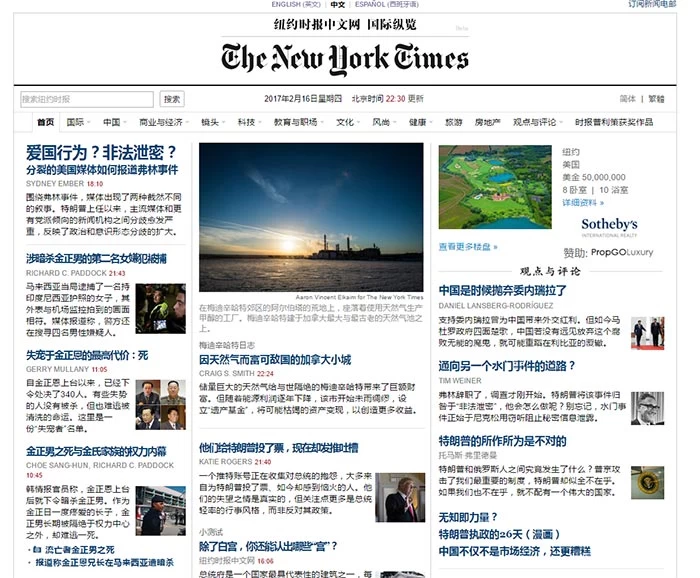Screen dimensions: 700x578
Task: Click The New York Times logo
Action: pyautogui.click(x=345, y=58)
